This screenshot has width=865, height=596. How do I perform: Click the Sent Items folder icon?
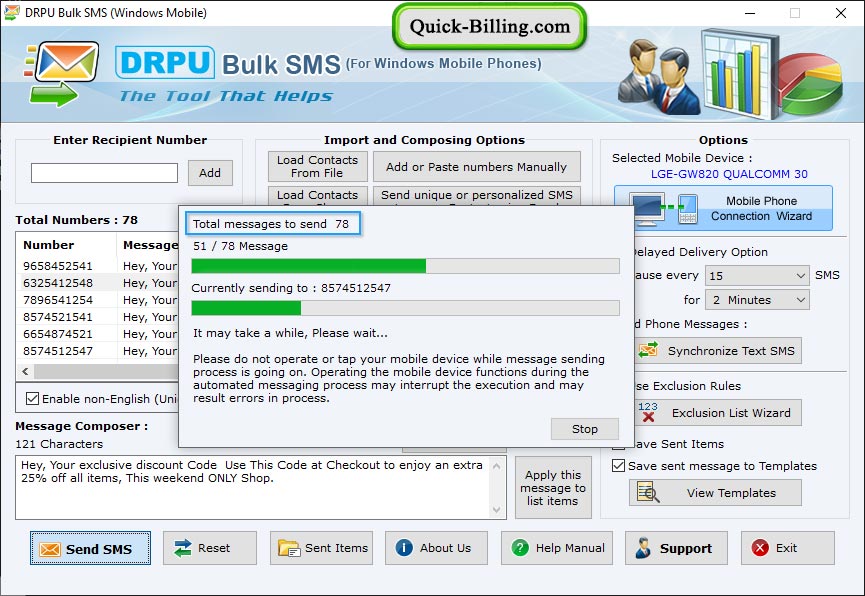pyautogui.click(x=289, y=548)
